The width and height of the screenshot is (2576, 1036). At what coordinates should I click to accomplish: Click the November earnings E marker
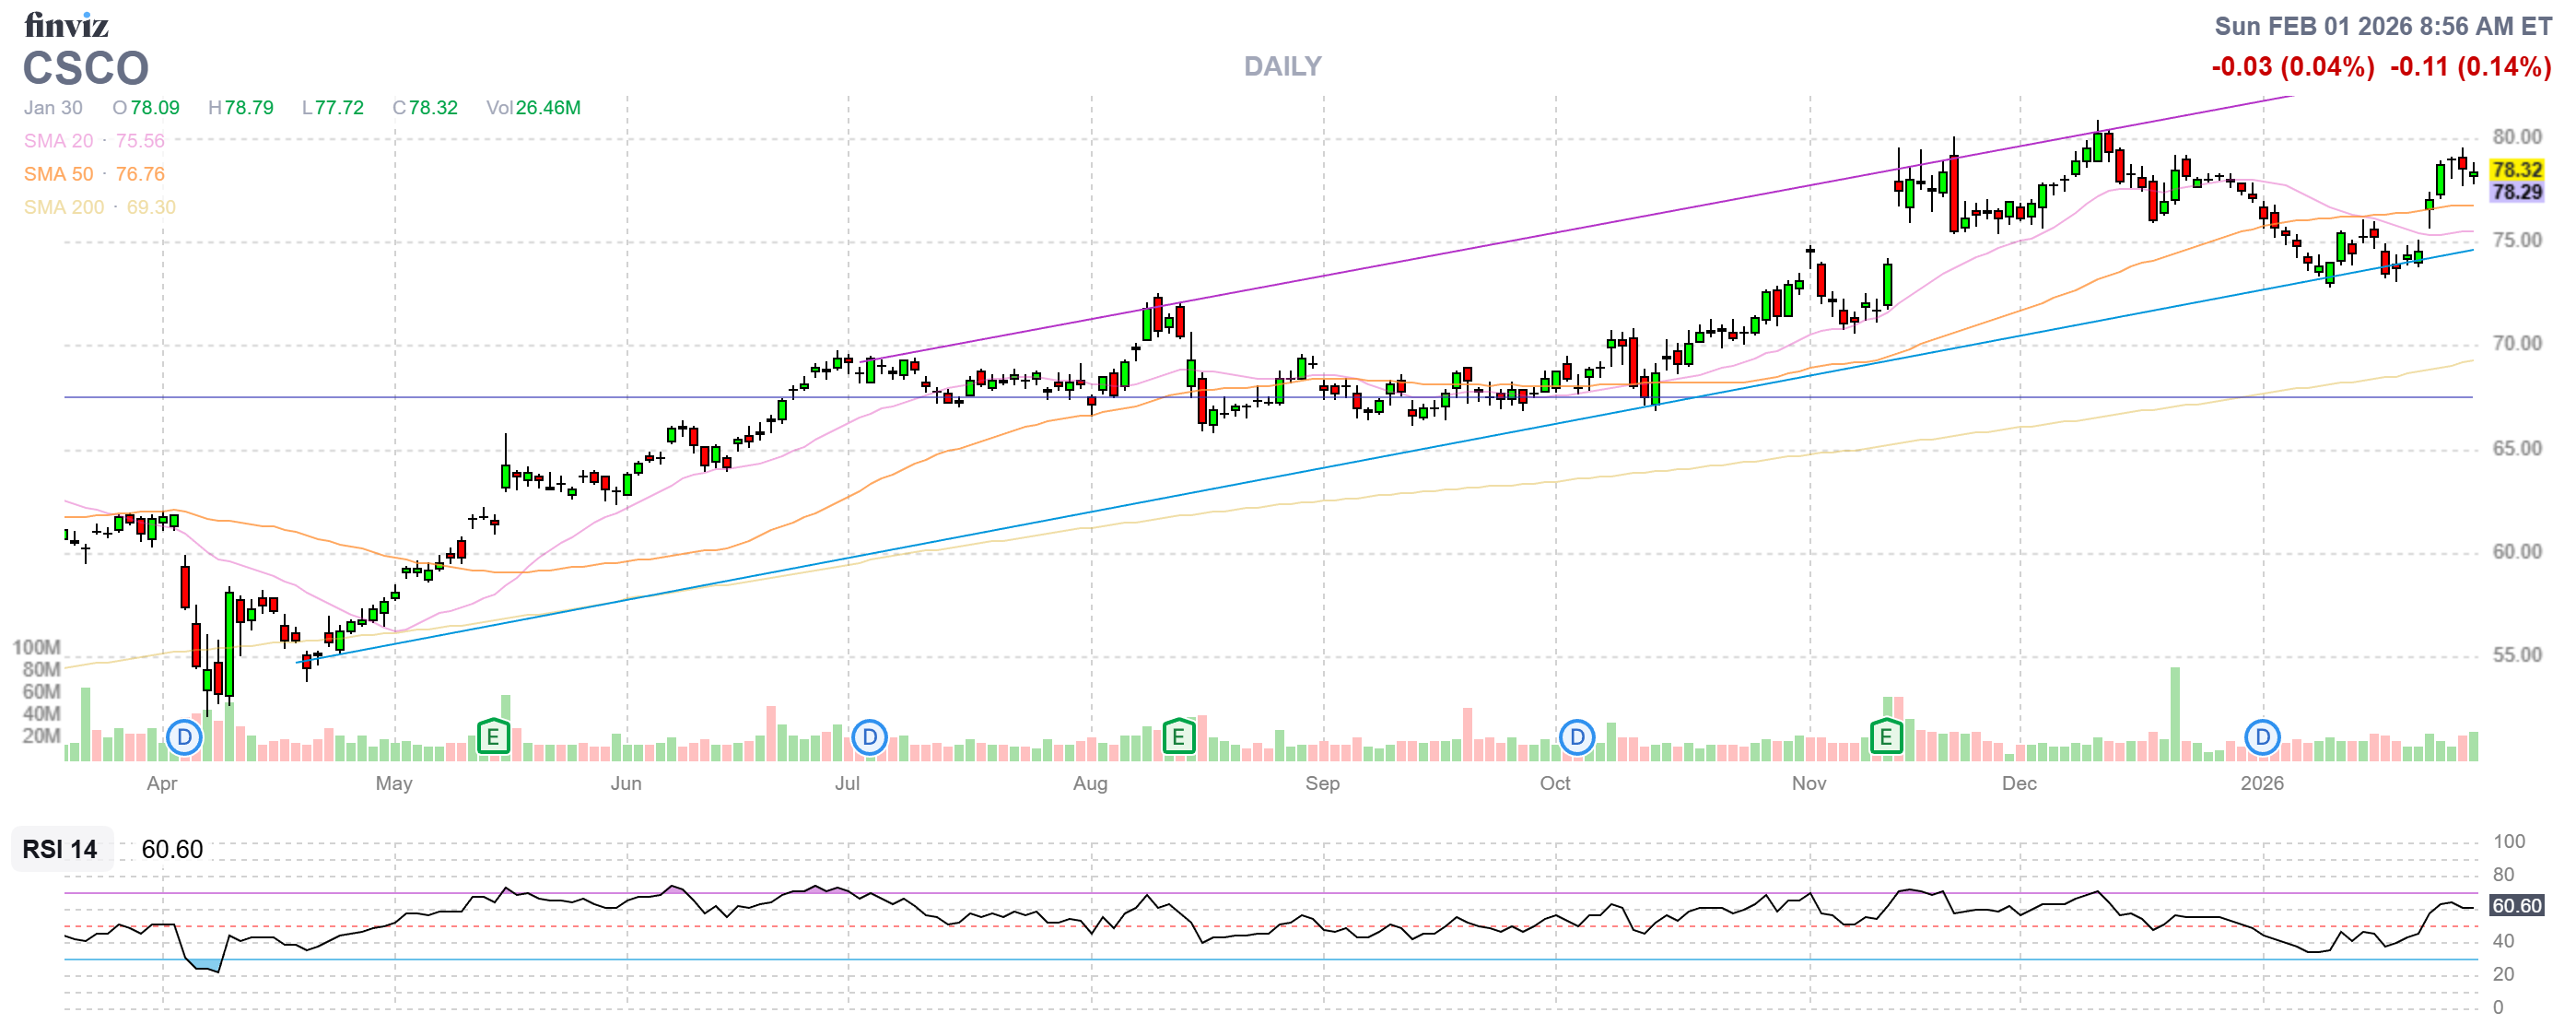[x=1886, y=739]
